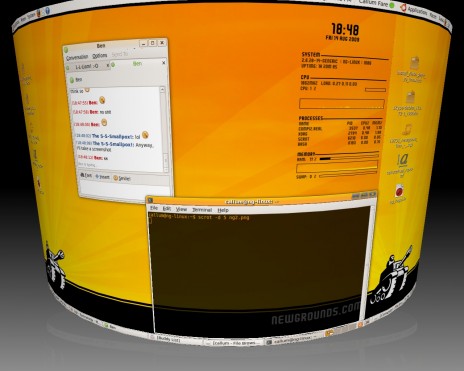This screenshot has width=464, height=371.
Task: Click the SWAP usage bar
Action: [x=348, y=174]
